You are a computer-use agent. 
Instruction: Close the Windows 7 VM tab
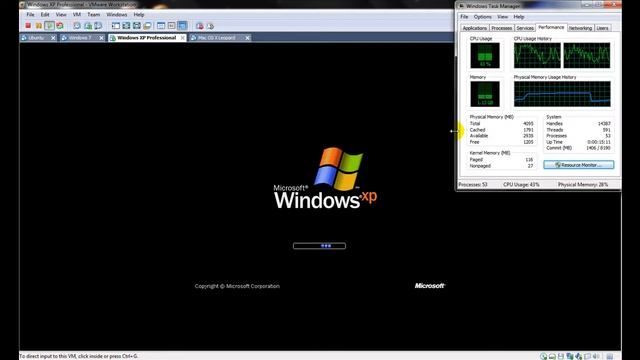click(x=102, y=38)
